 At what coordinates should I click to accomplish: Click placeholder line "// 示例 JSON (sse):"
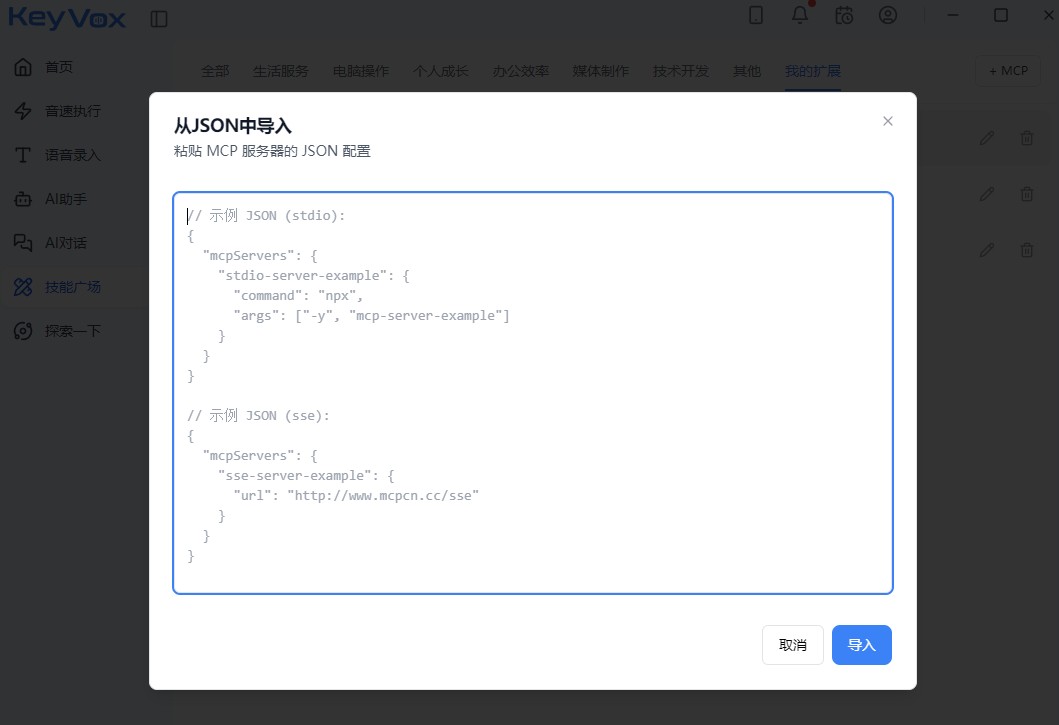pyautogui.click(x=259, y=416)
